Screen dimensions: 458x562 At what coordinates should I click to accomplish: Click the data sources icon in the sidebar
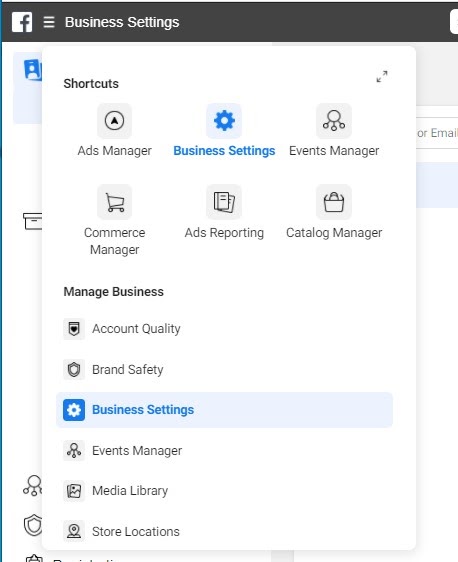33,486
